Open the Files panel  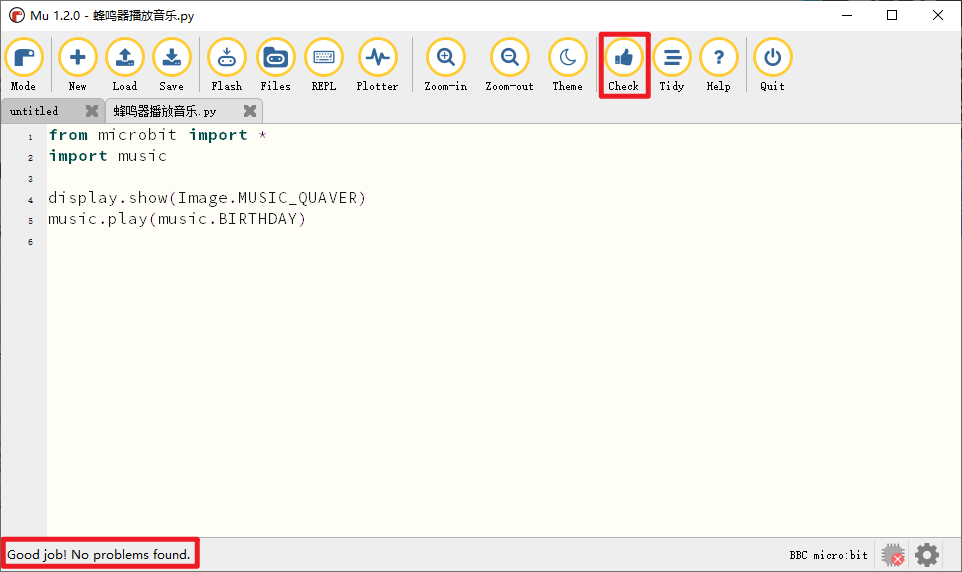(275, 64)
